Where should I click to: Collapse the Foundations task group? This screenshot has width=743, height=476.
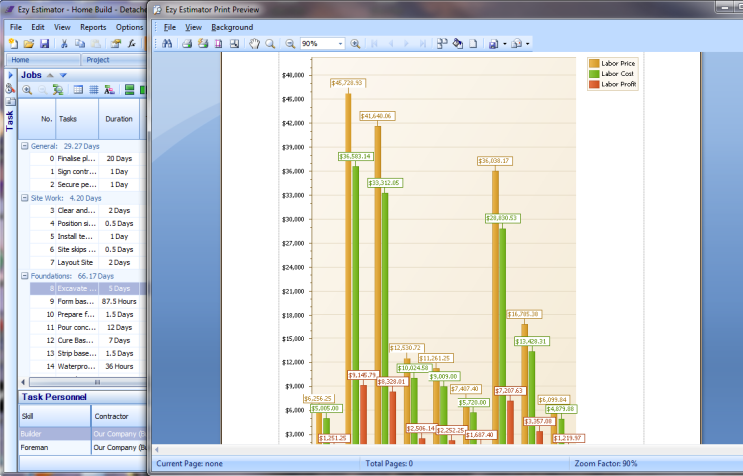[25, 276]
